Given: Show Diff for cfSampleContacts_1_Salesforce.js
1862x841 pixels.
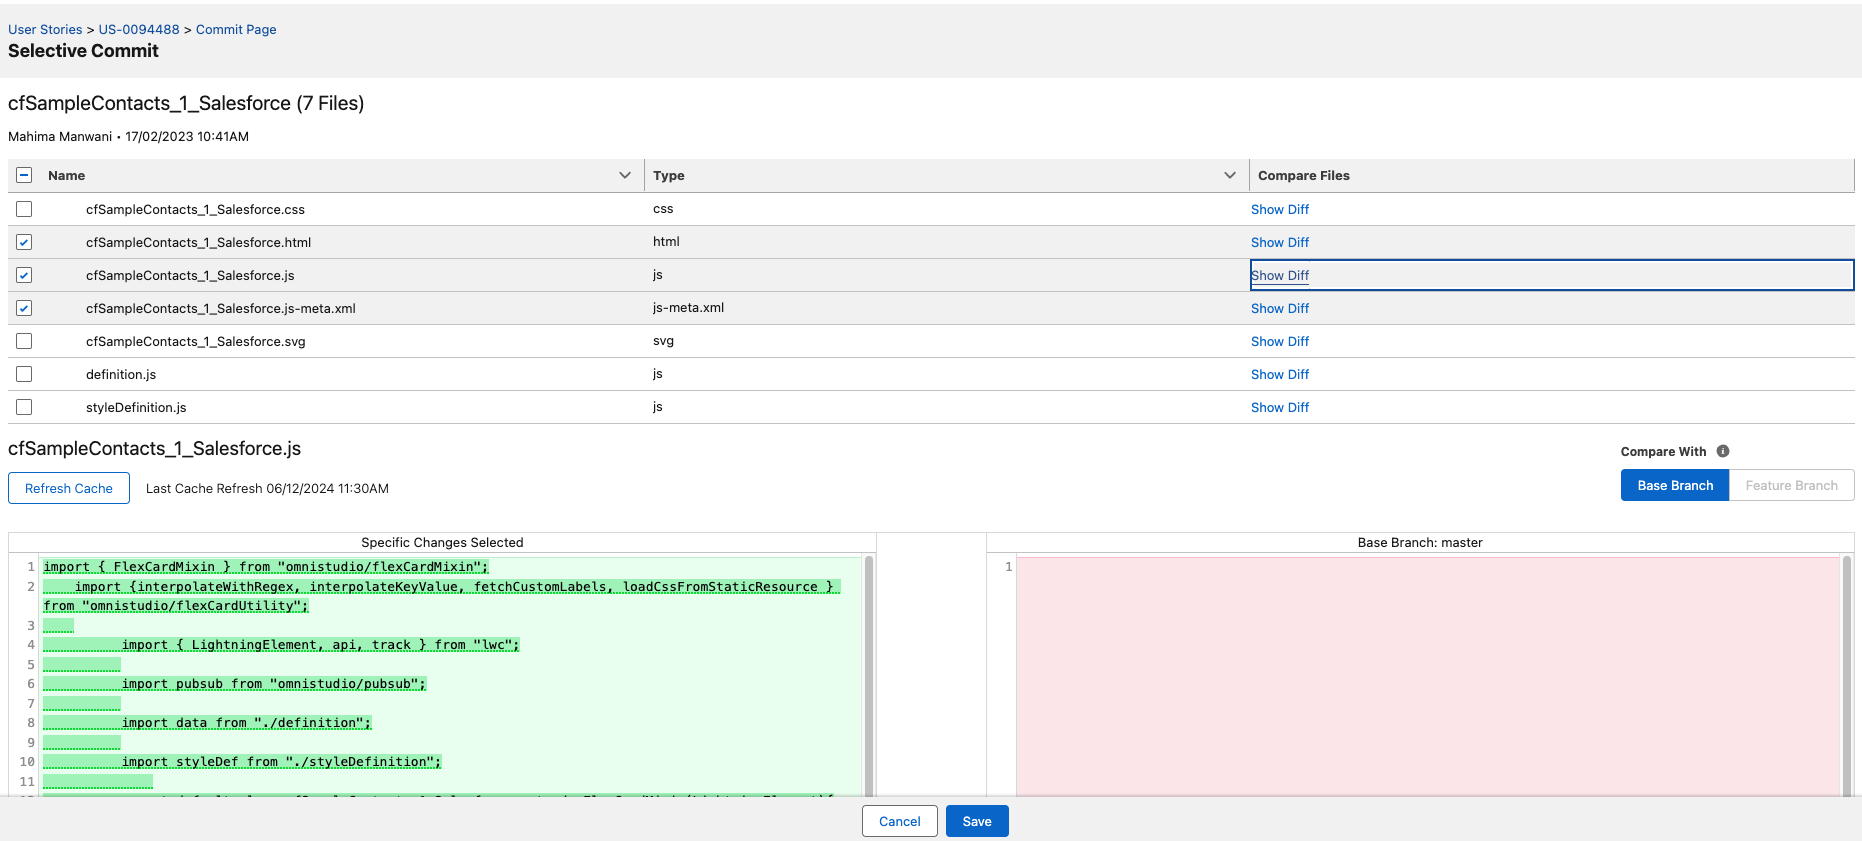Looking at the screenshot, I should (x=1280, y=275).
